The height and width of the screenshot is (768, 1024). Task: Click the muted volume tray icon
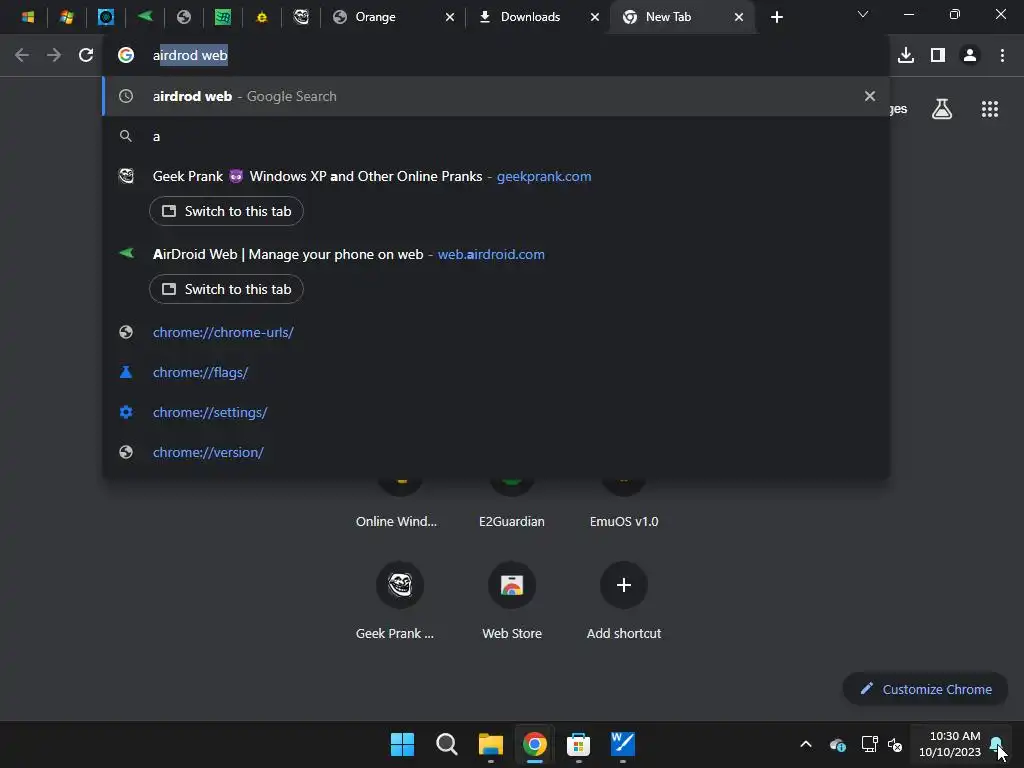pyautogui.click(x=895, y=744)
